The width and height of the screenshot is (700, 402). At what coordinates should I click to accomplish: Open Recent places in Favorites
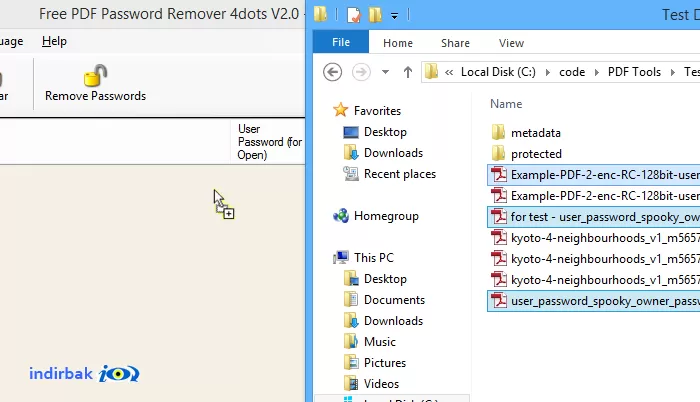coord(400,174)
